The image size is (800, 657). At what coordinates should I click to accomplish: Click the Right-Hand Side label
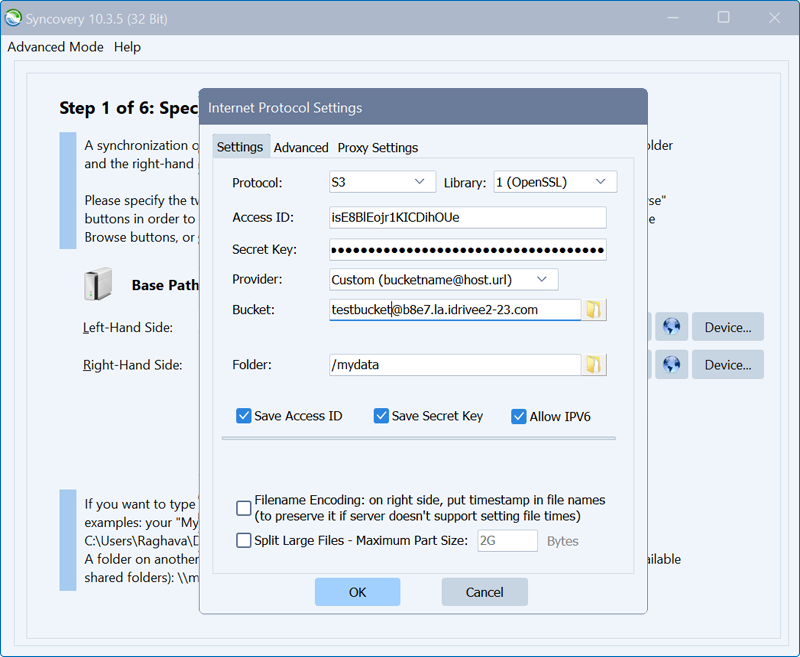click(132, 365)
